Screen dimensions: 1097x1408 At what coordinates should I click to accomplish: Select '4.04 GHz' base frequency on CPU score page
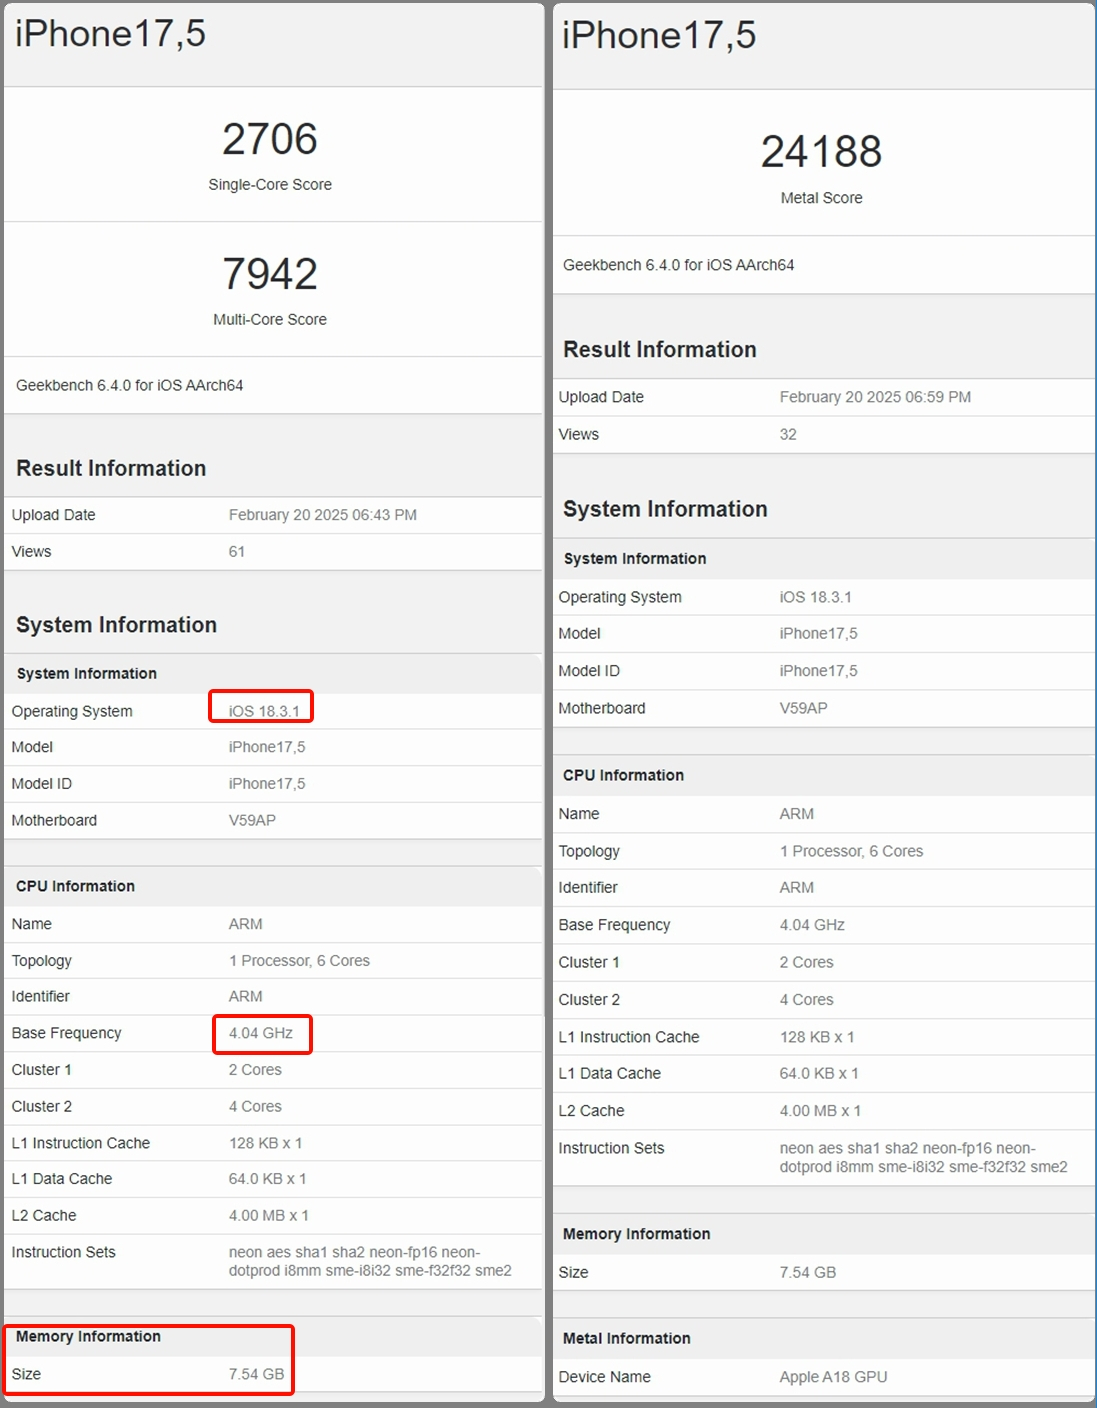(x=261, y=1033)
